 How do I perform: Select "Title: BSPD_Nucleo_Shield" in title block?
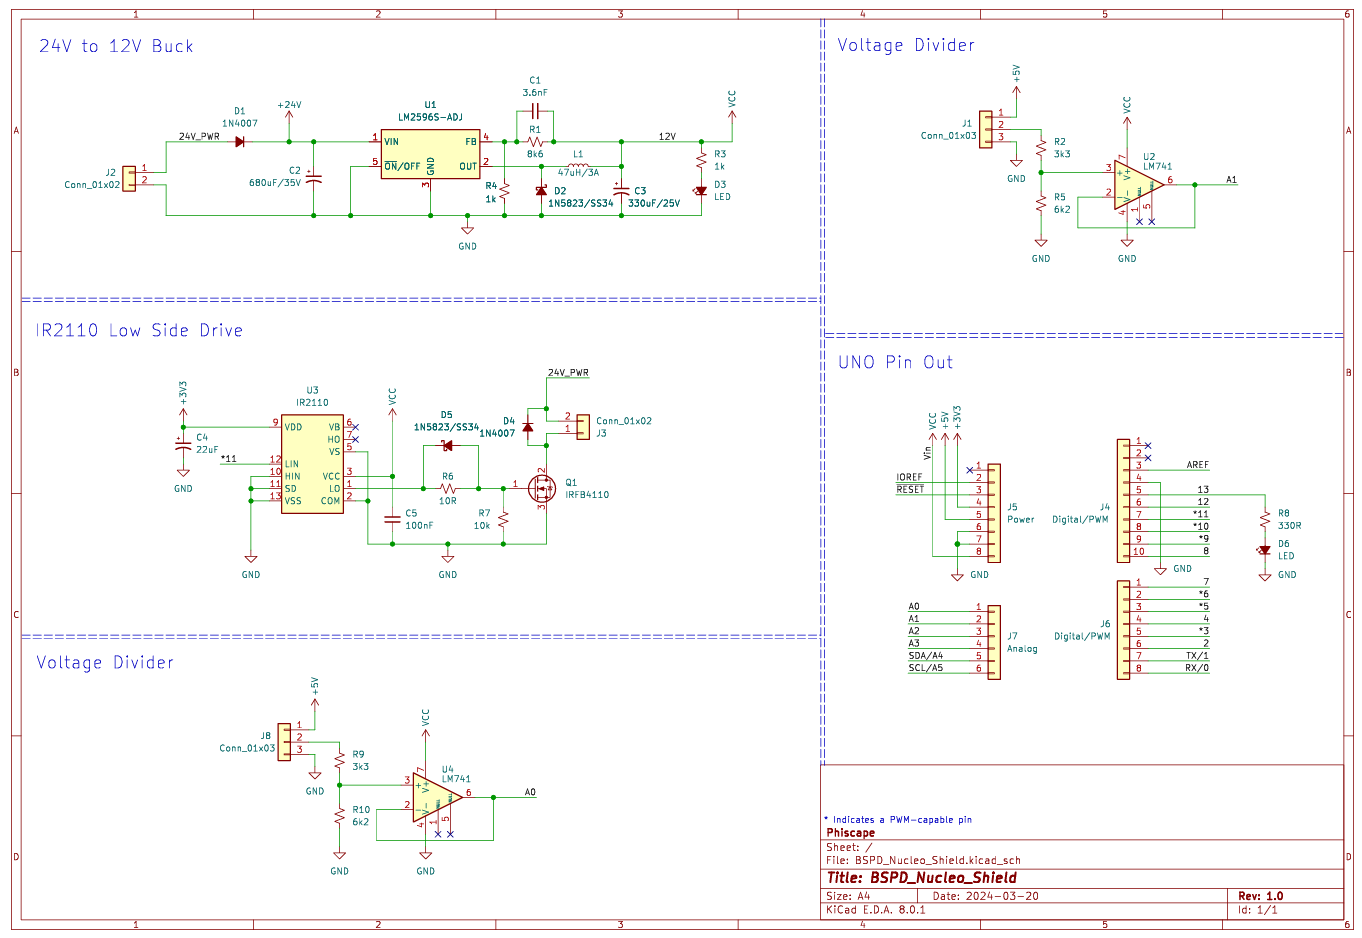point(921,878)
